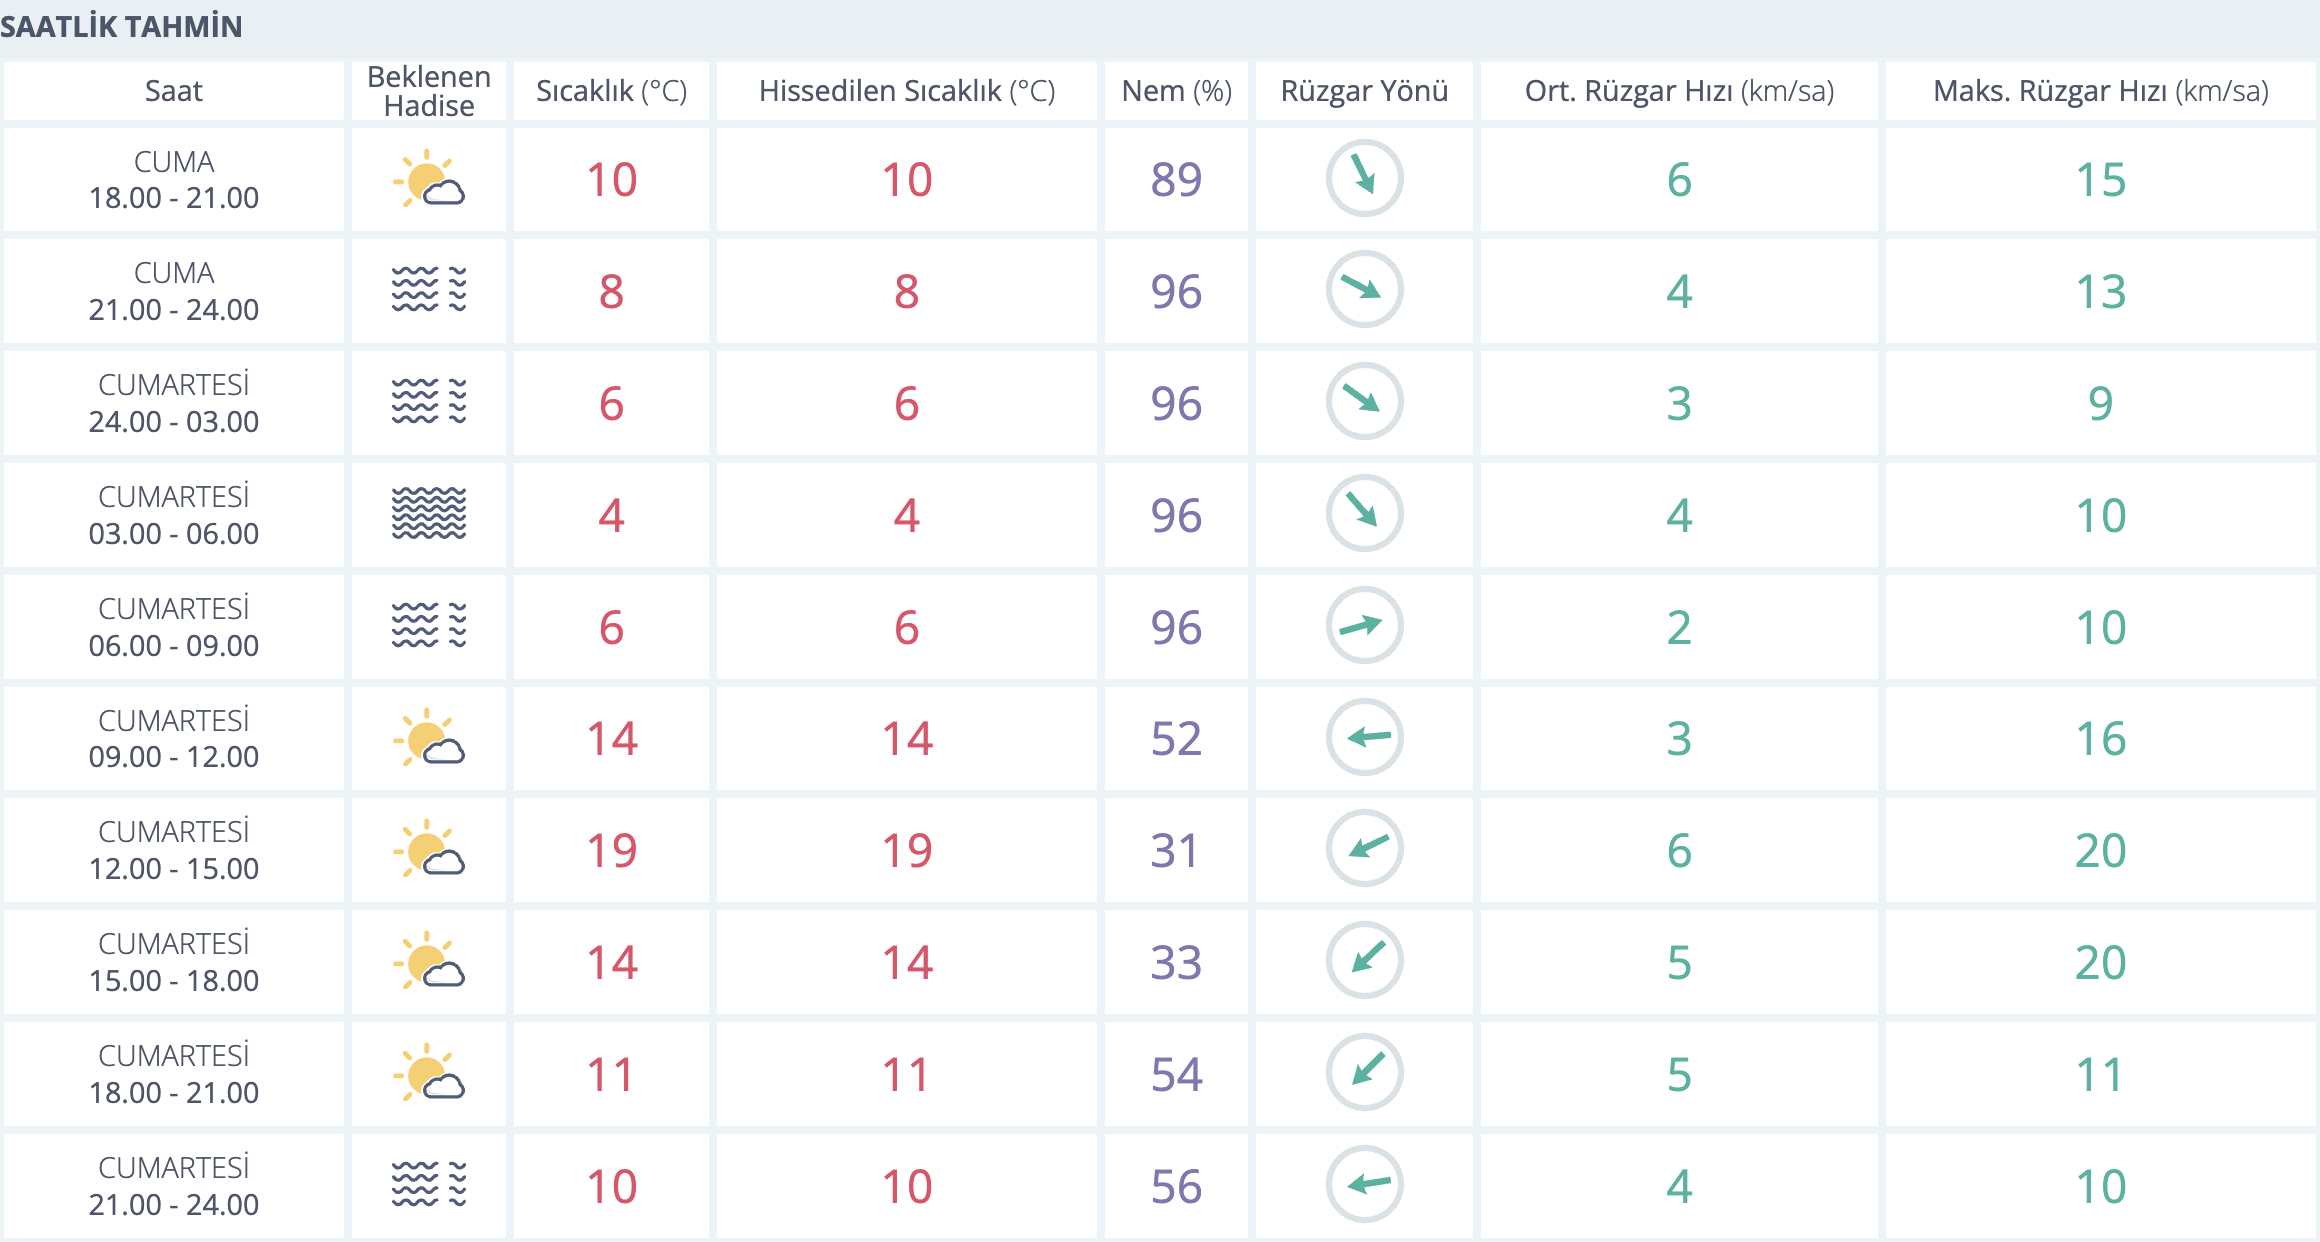Click the wind direction arrow for CUMA 18.00 - 21.00

[x=1365, y=179]
